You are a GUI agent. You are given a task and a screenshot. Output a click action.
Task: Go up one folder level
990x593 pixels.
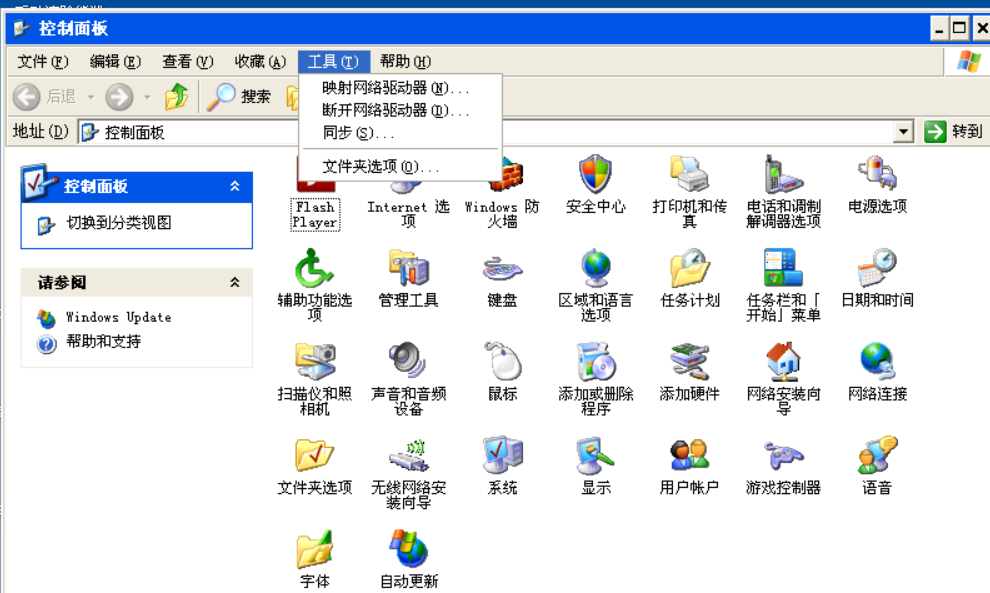pos(177,97)
